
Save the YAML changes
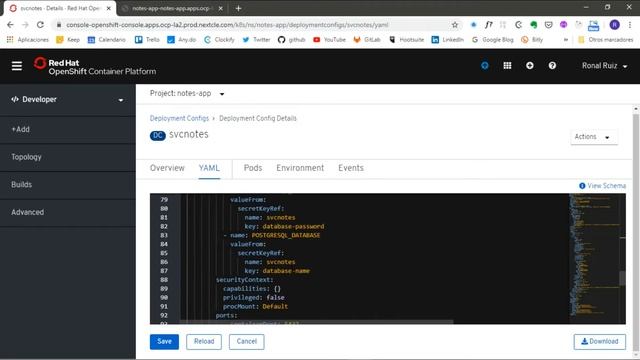point(164,342)
